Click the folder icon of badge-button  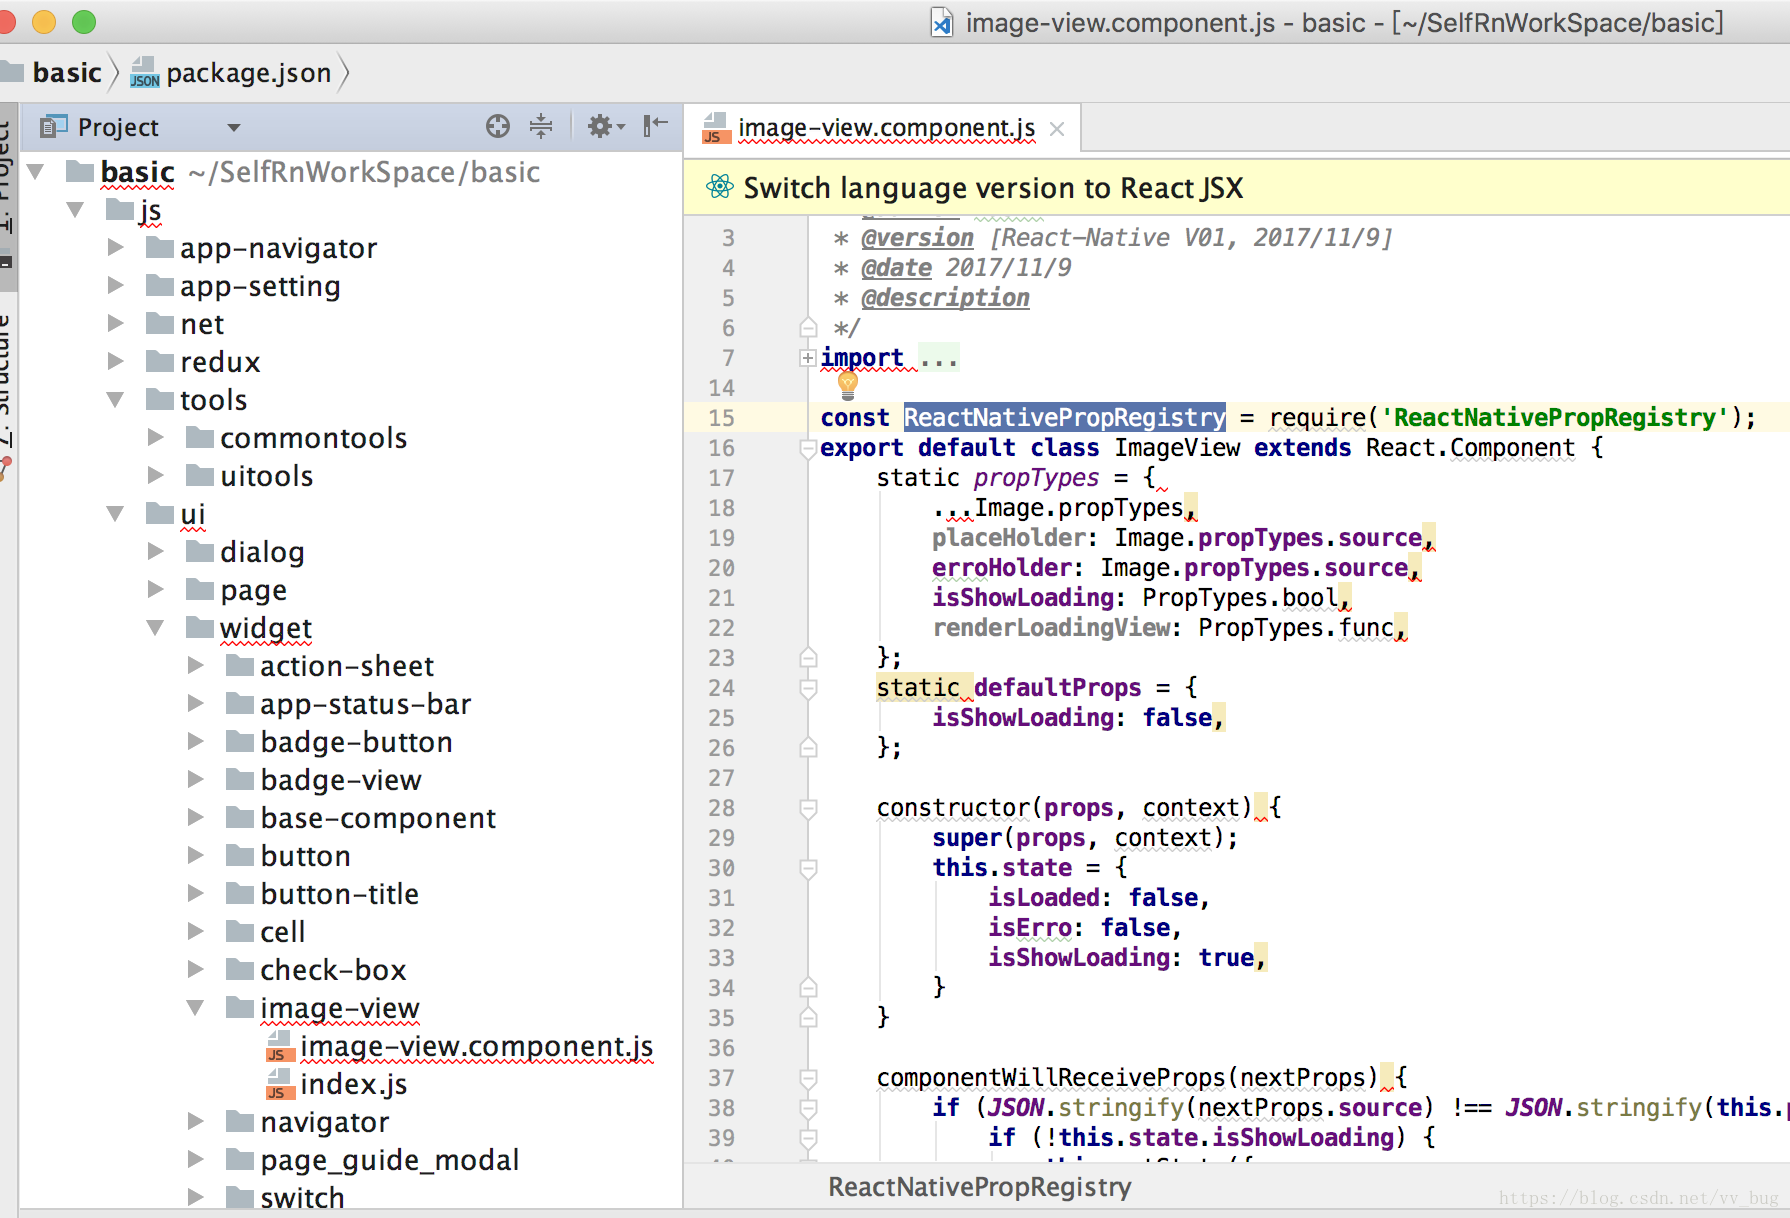(240, 741)
